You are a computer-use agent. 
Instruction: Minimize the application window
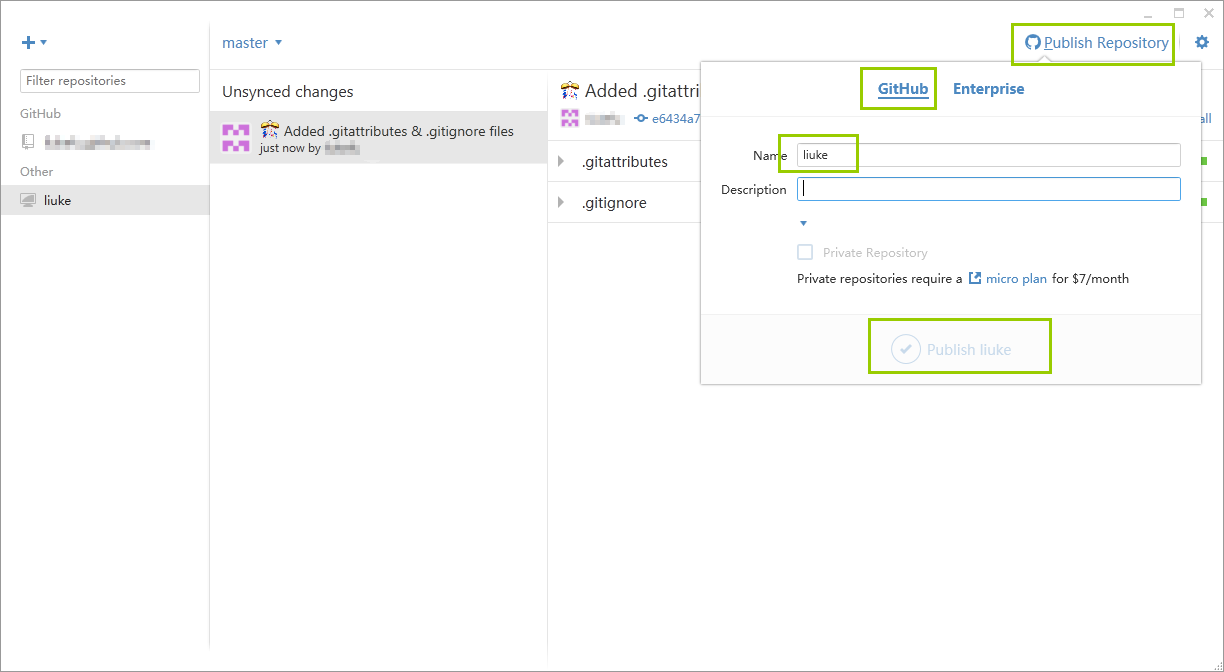coord(1149,13)
